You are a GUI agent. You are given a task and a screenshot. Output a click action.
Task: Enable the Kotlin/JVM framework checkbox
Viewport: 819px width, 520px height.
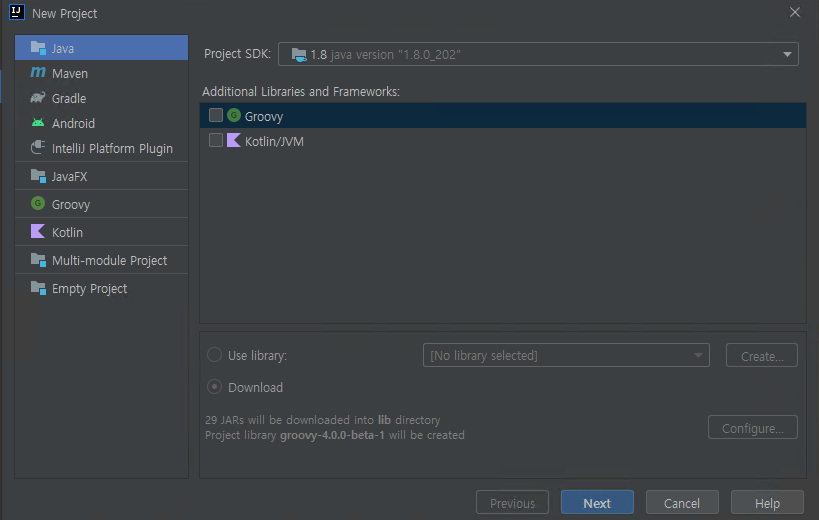pyautogui.click(x=216, y=140)
